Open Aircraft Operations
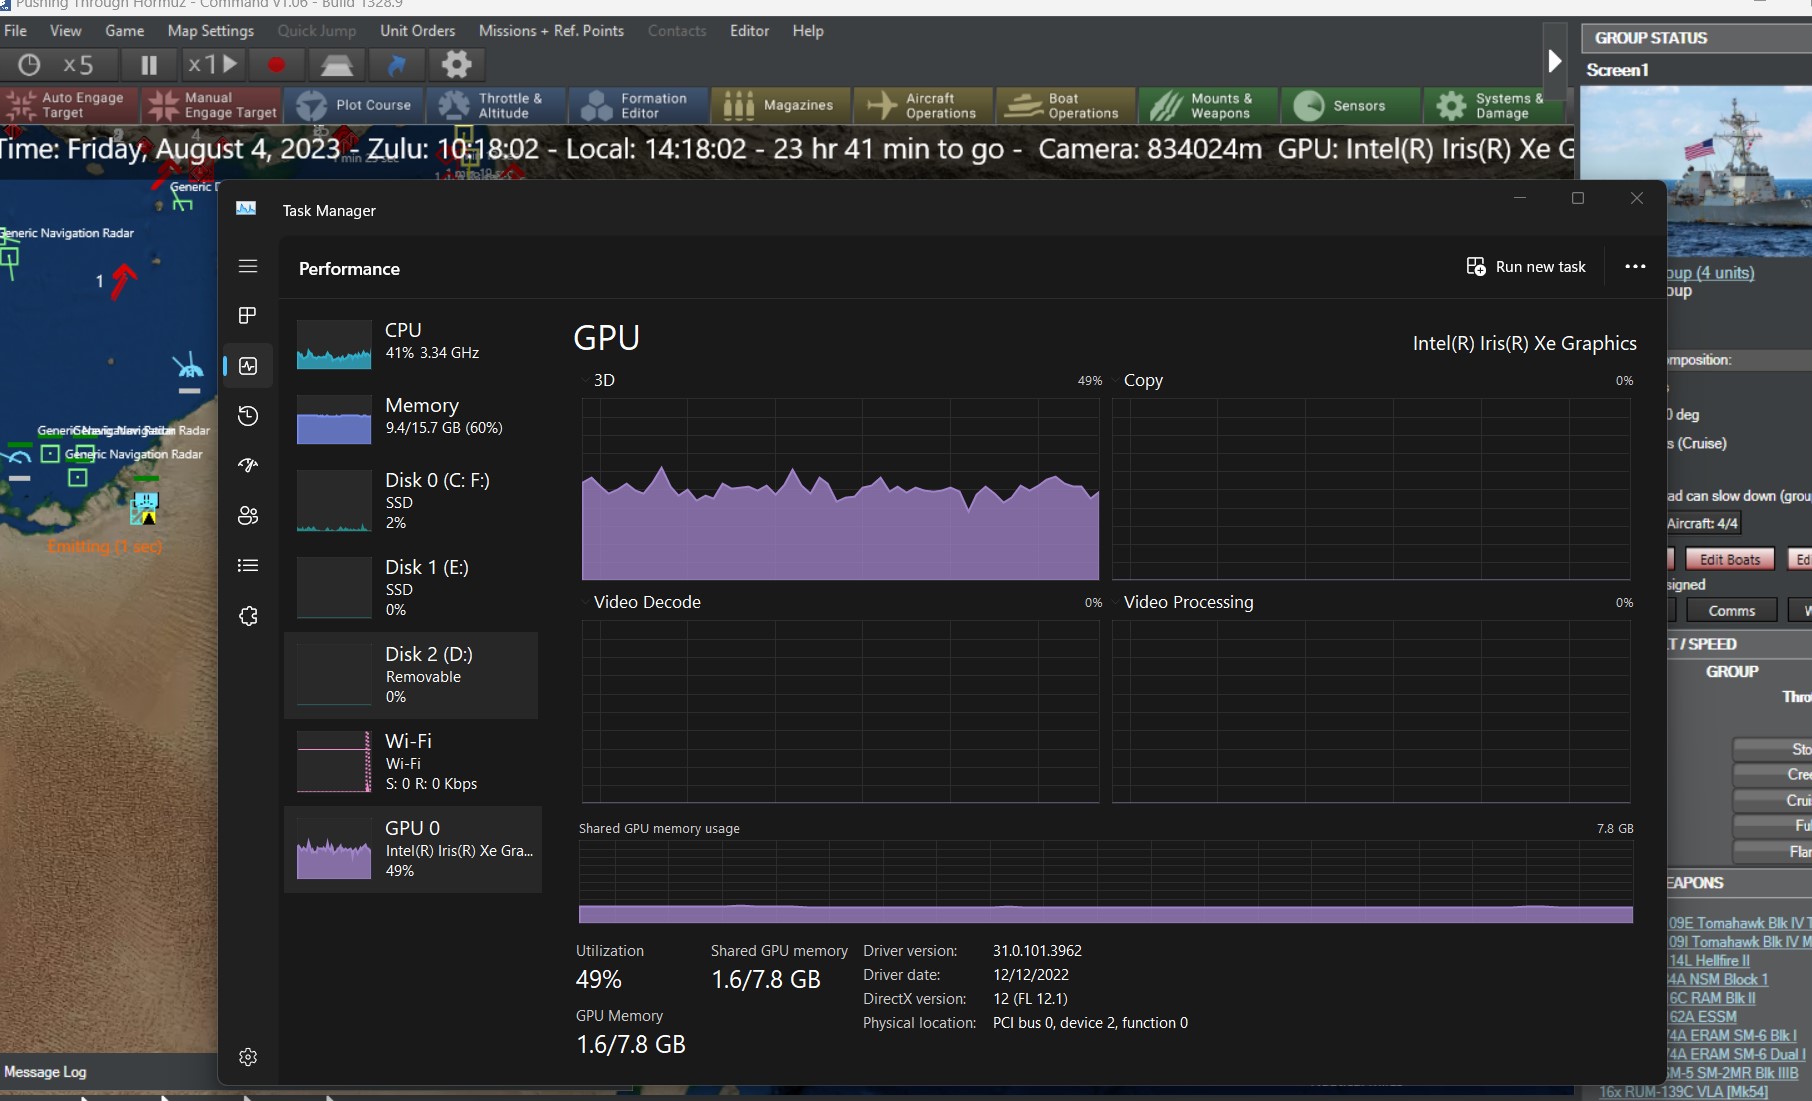 pos(921,105)
